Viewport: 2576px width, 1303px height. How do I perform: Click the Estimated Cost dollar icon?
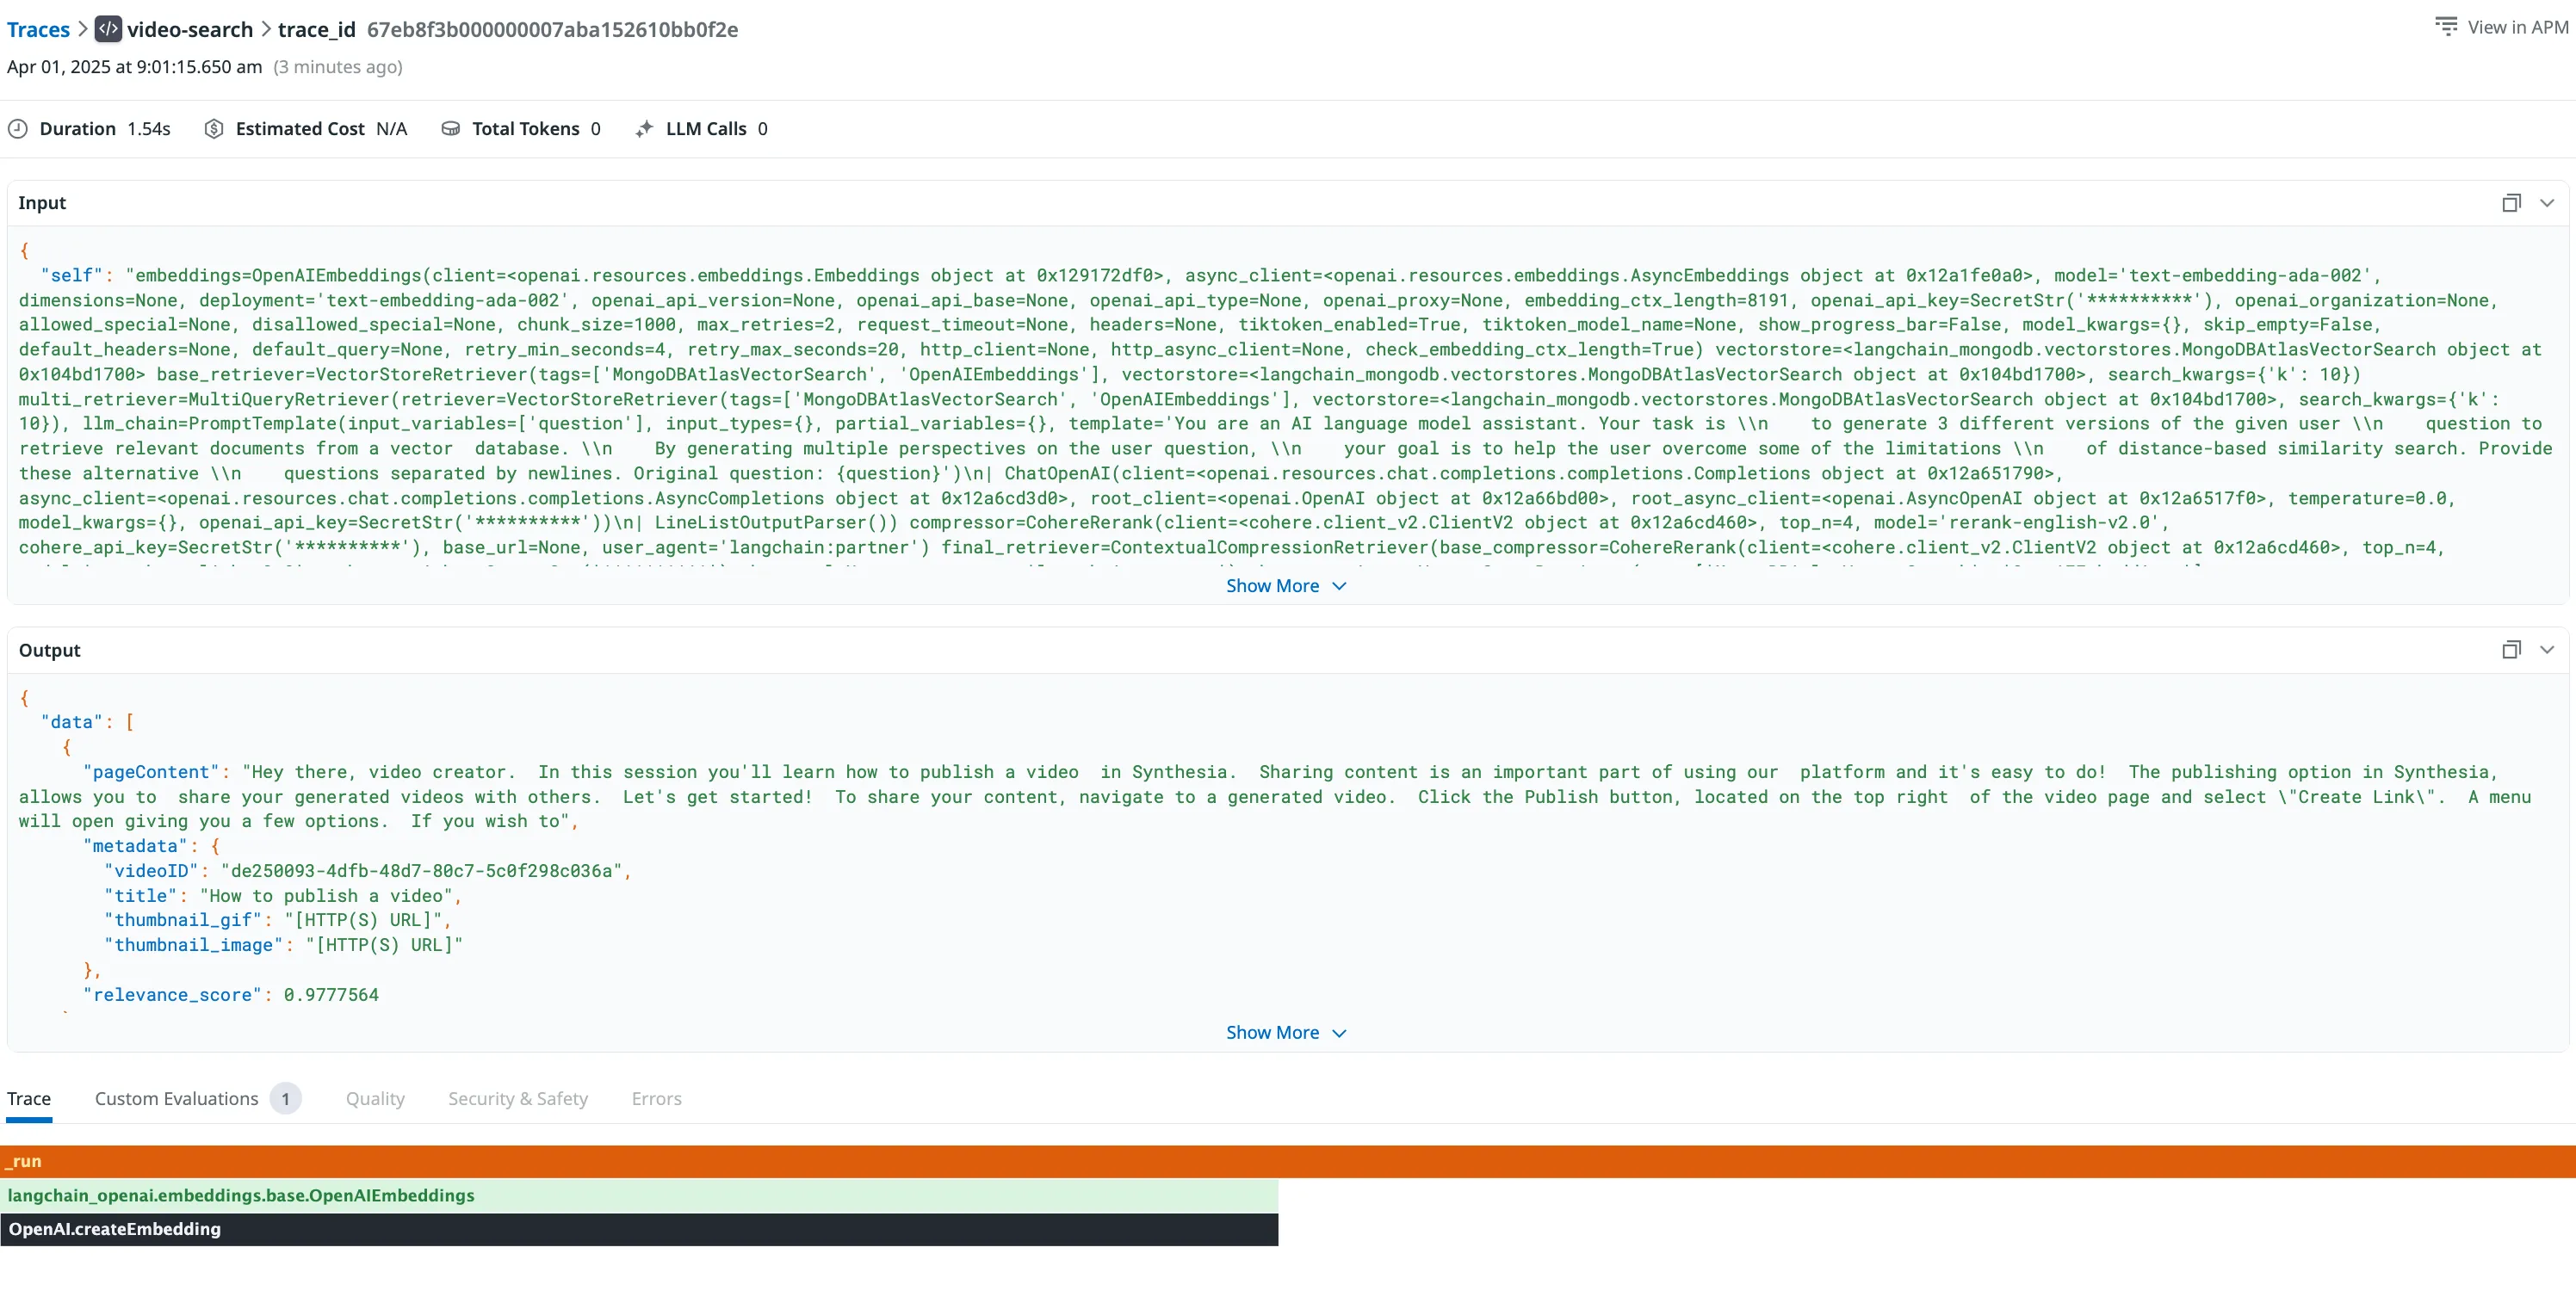[213, 129]
